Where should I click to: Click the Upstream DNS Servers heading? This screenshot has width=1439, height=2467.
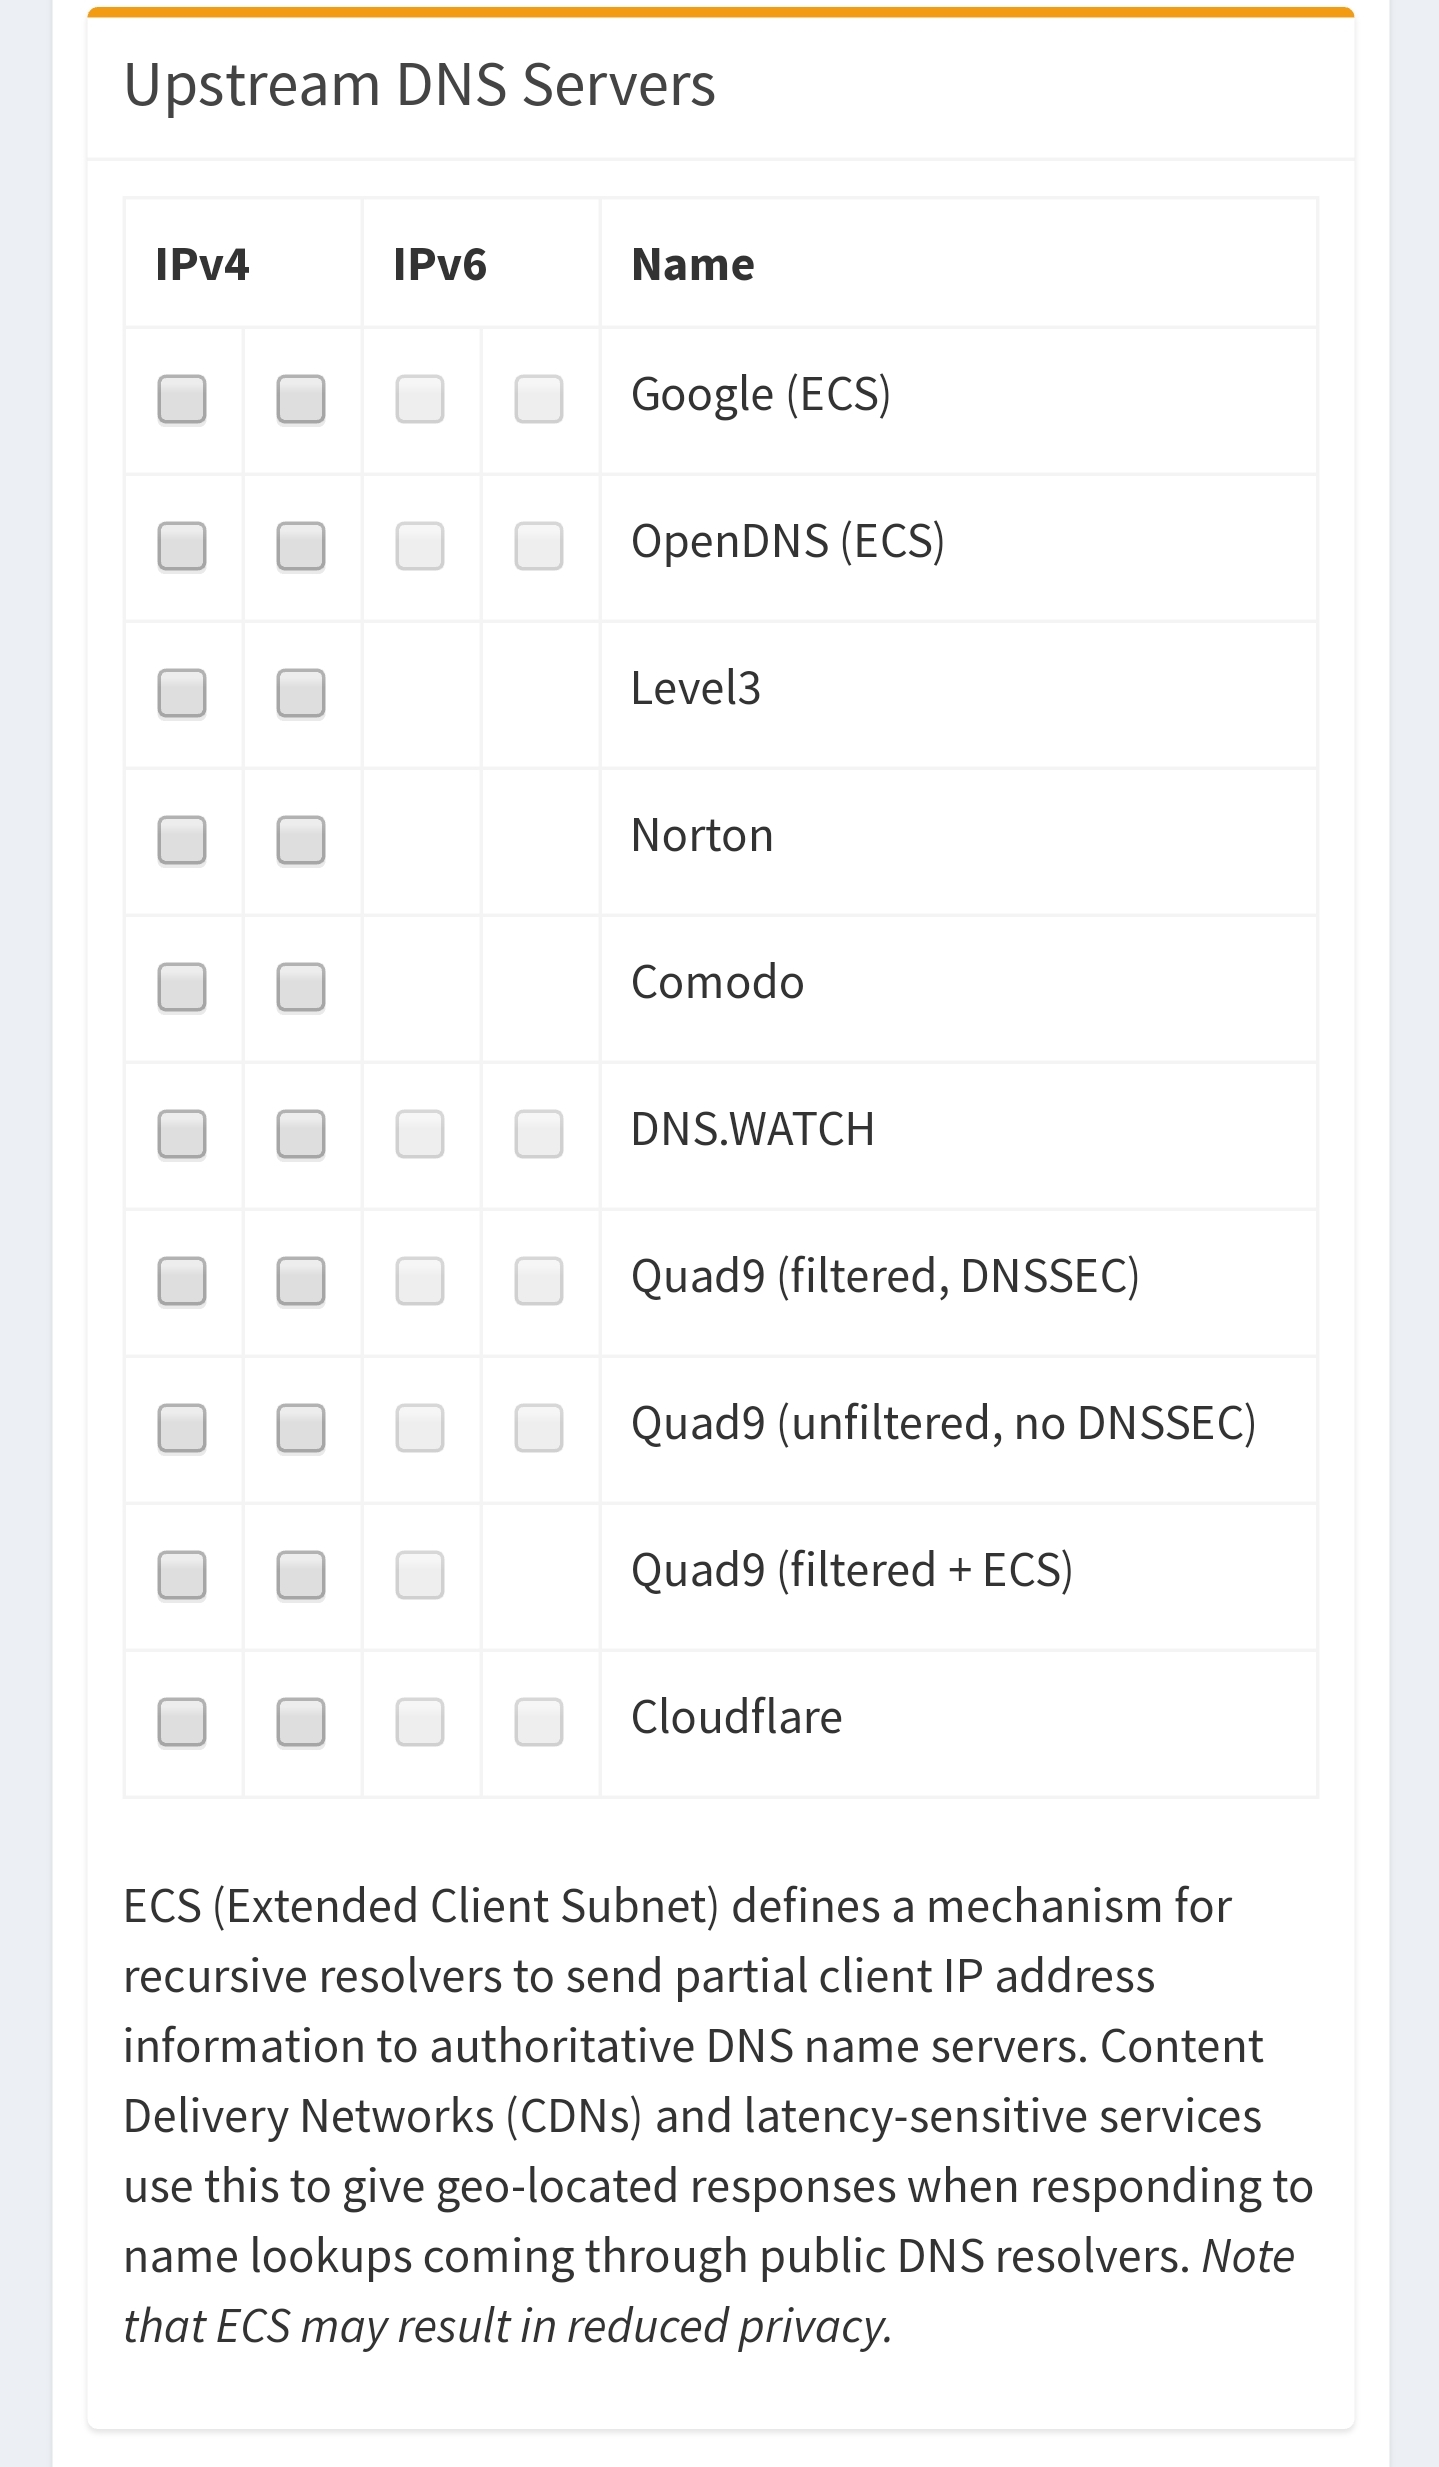pos(420,85)
